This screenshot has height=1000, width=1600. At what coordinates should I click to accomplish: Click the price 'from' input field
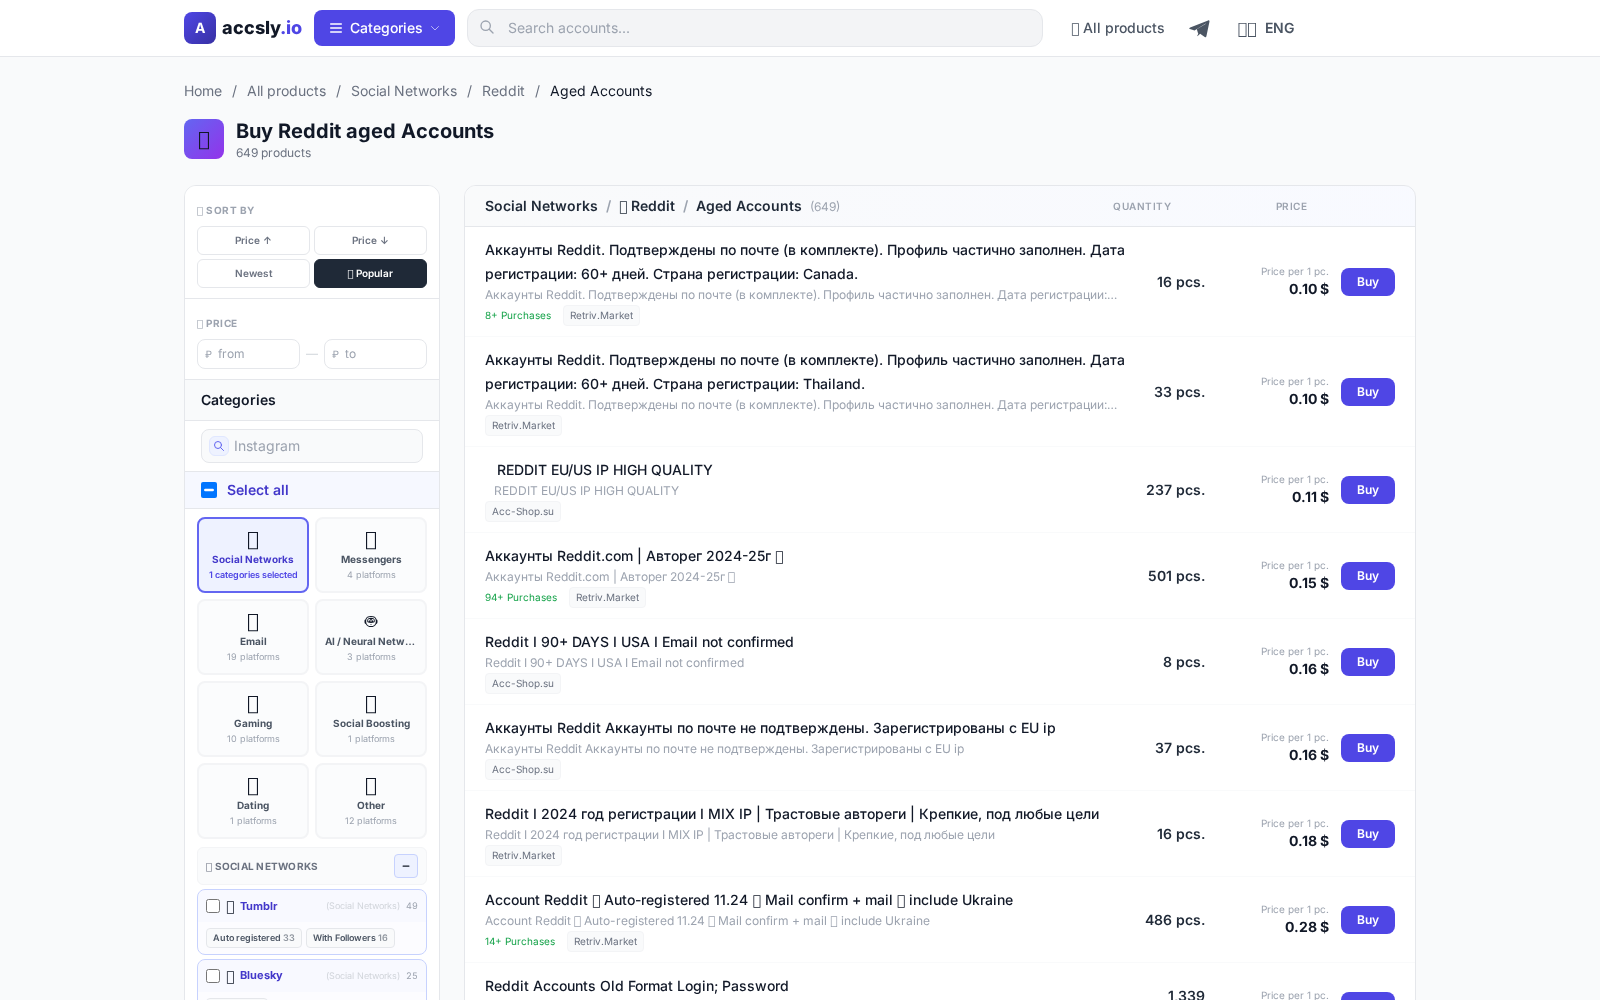[x=248, y=354]
